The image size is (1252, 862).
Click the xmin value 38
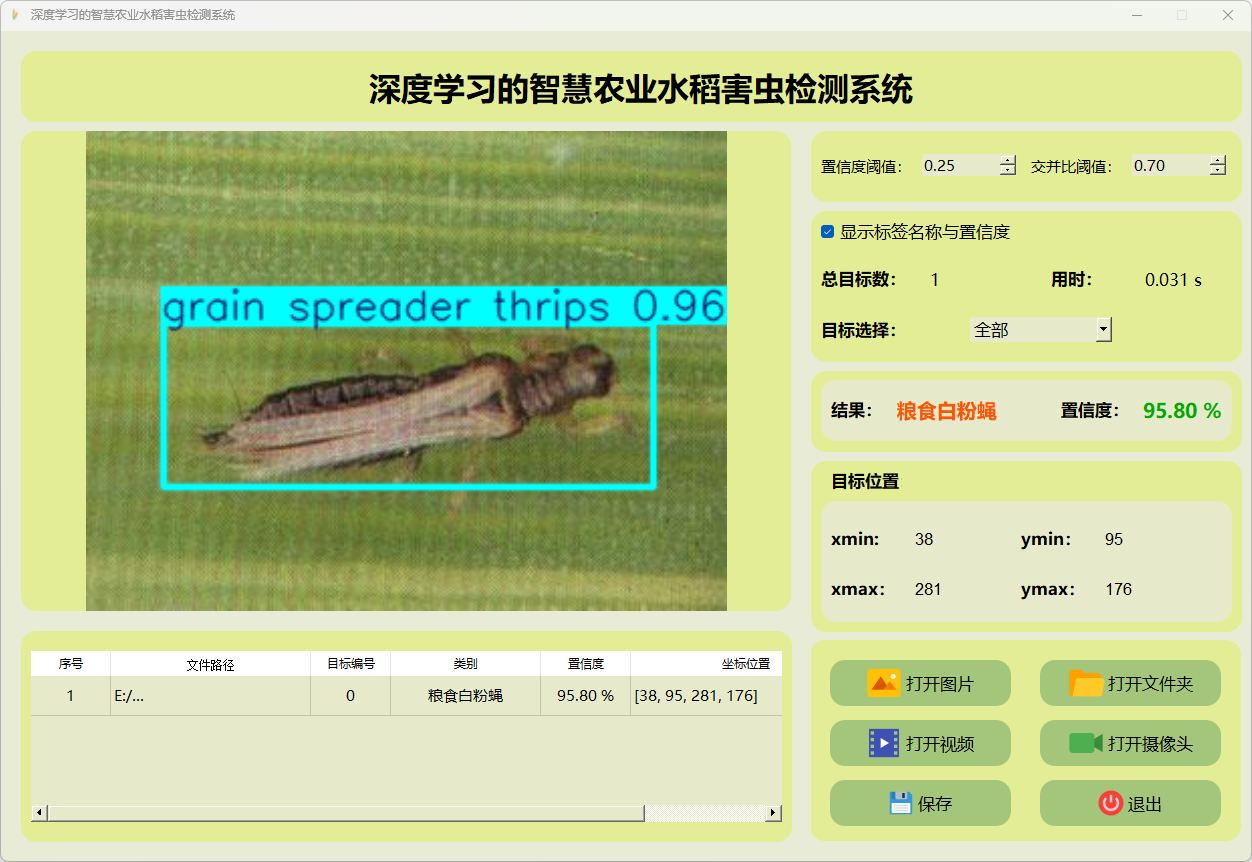924,540
